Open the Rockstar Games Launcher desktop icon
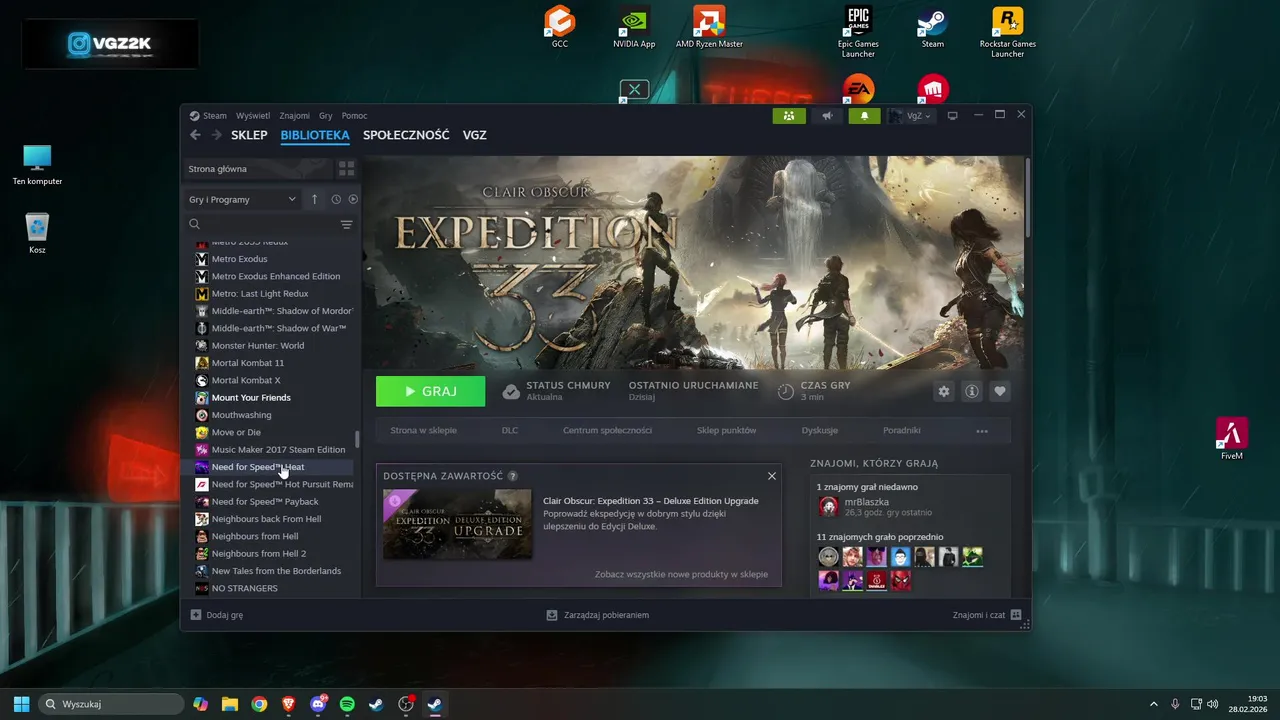The height and width of the screenshot is (720, 1280). point(1007,32)
